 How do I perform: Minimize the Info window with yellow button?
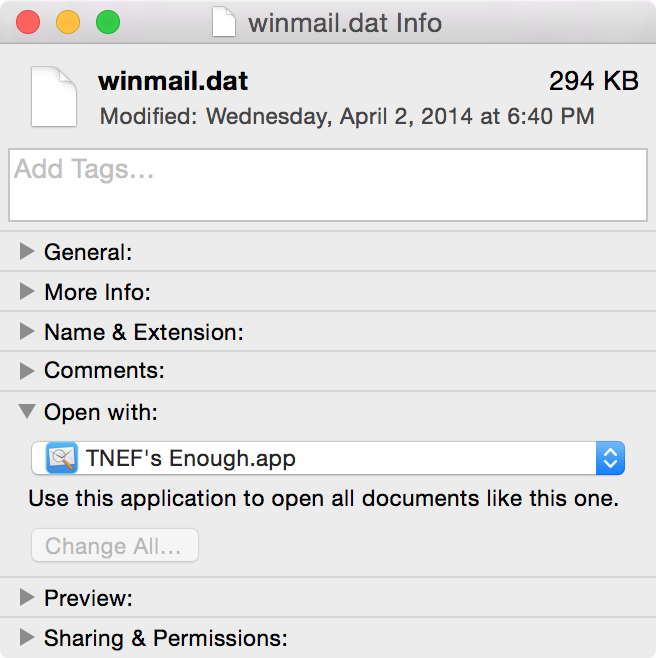[68, 22]
